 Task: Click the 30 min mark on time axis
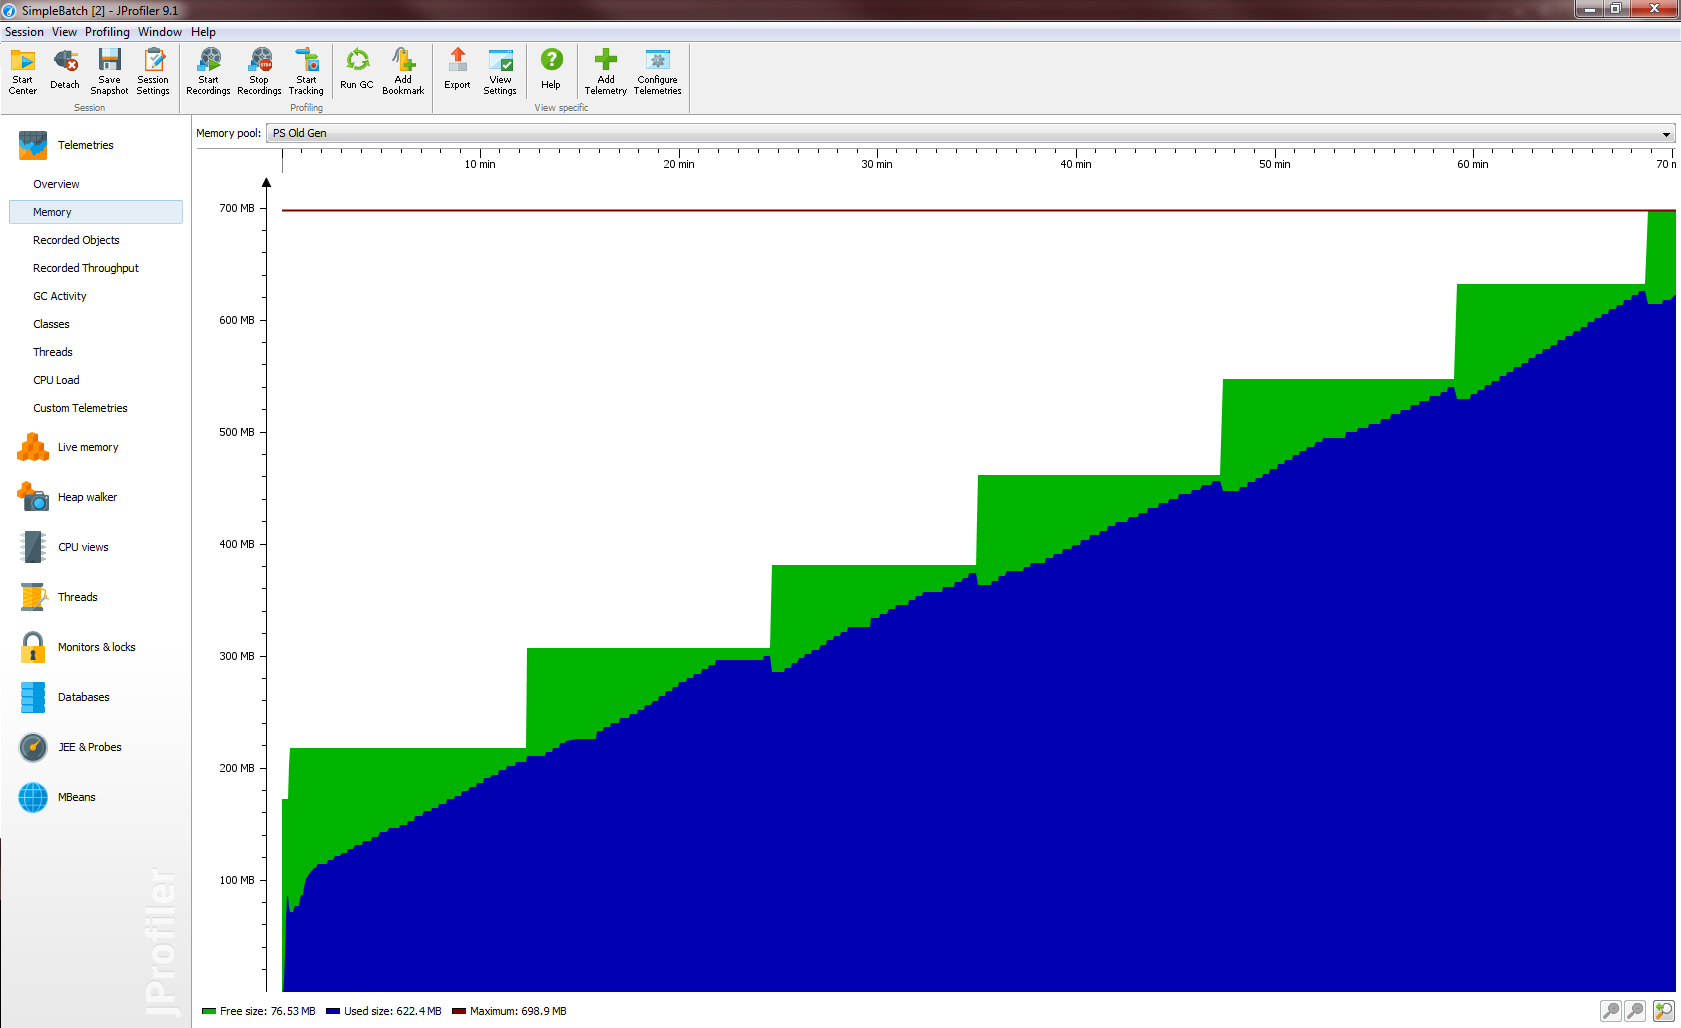877,164
